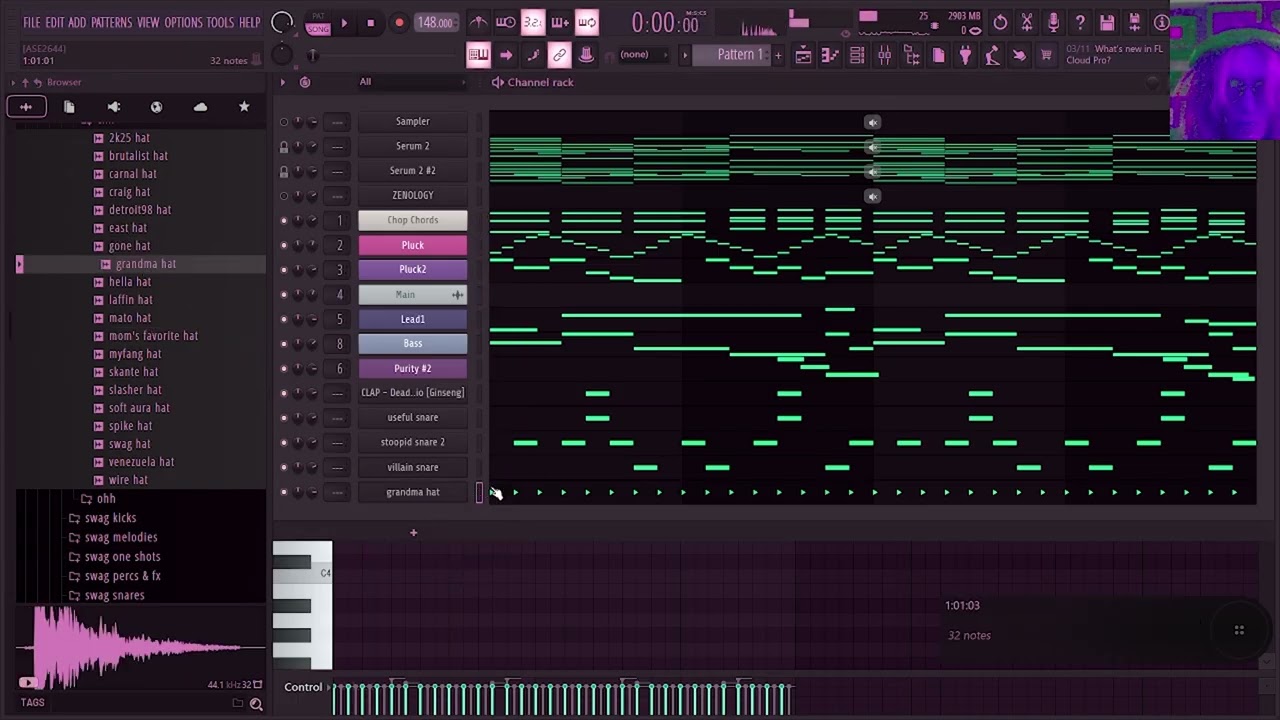Select the villain snare channel button
Screen dimensions: 1280x720
[412, 467]
